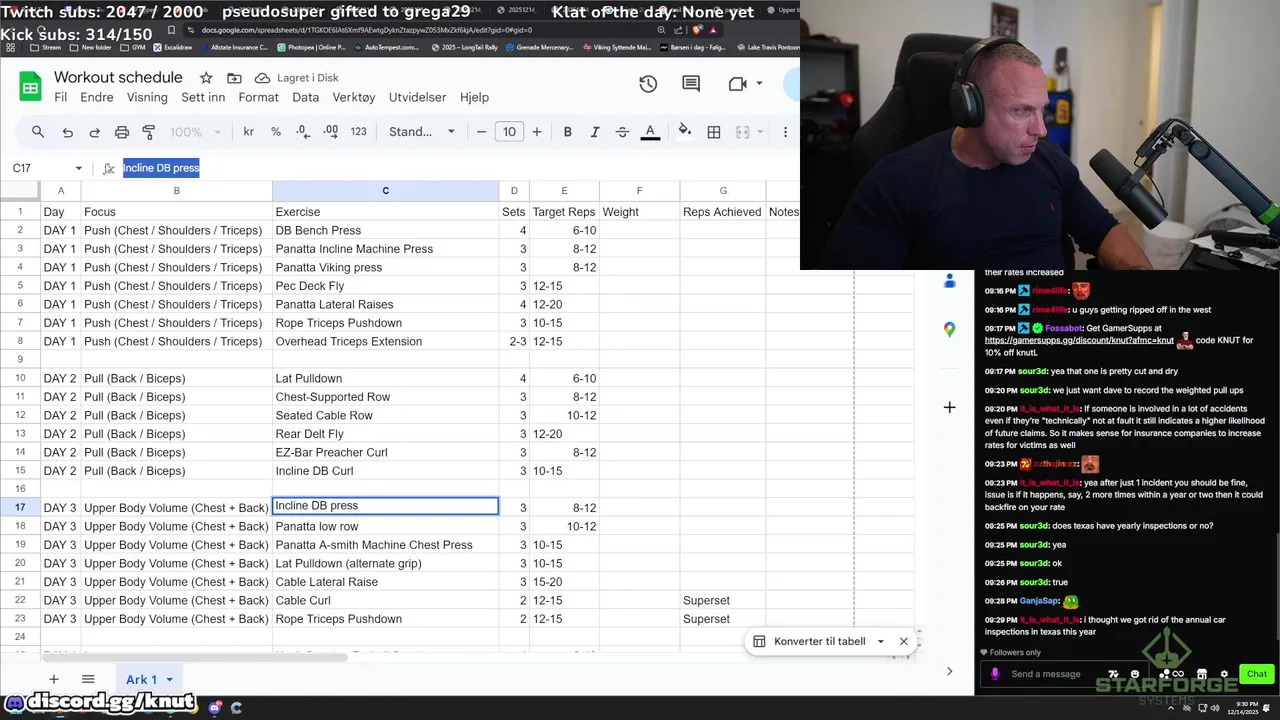
Task: Open the Hjelp menu
Action: [474, 97]
